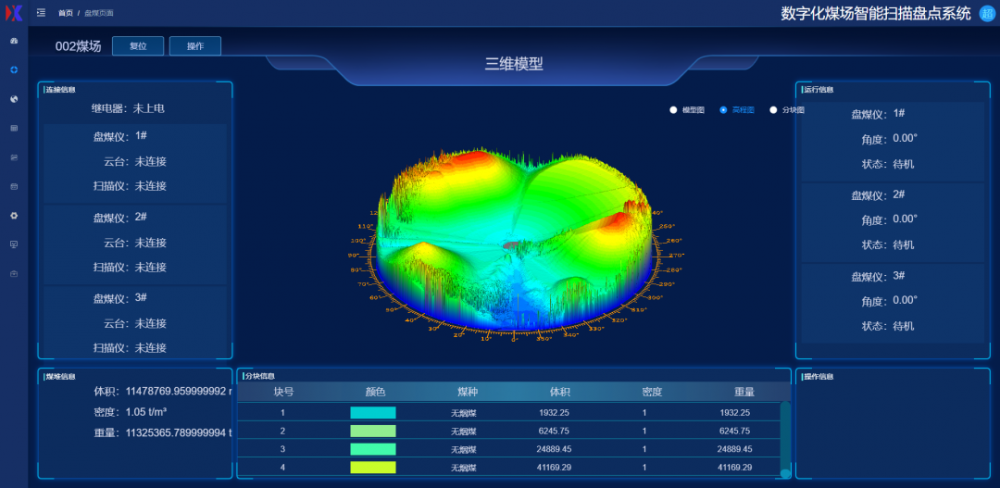Select the 高程图 radio button
1000x488 pixels.
[x=724, y=110]
